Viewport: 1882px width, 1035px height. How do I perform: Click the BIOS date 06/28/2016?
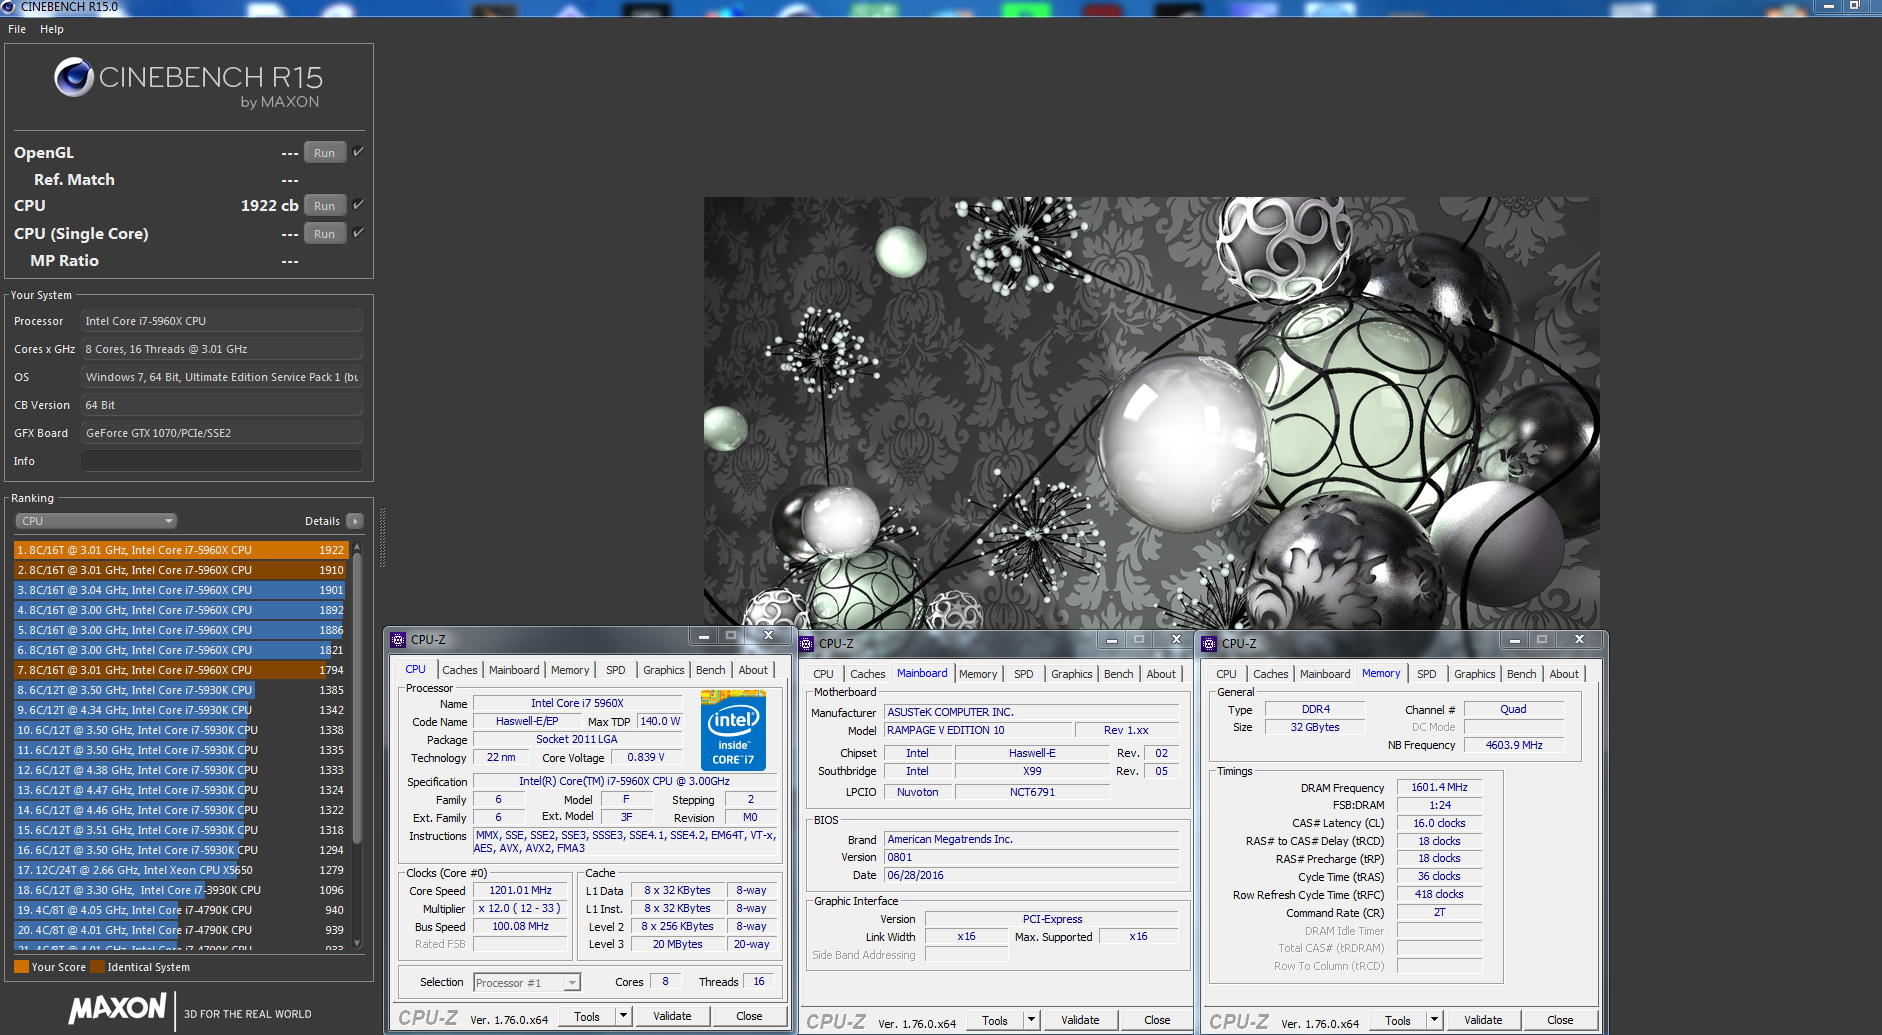pyautogui.click(x=1031, y=875)
